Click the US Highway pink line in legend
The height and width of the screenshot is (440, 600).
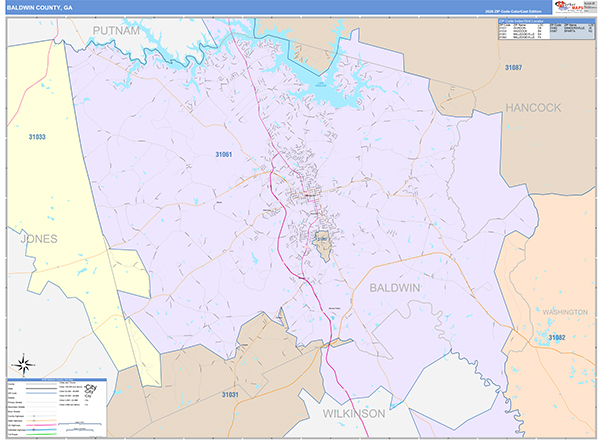pos(41,425)
